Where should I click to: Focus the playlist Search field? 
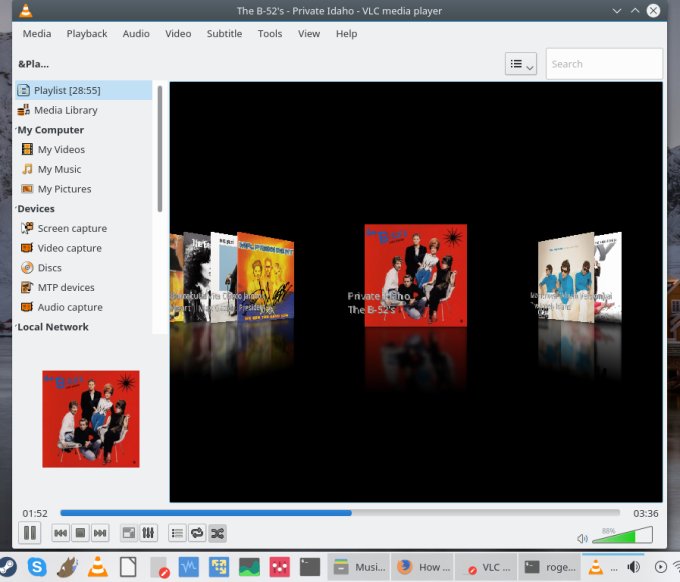point(604,64)
